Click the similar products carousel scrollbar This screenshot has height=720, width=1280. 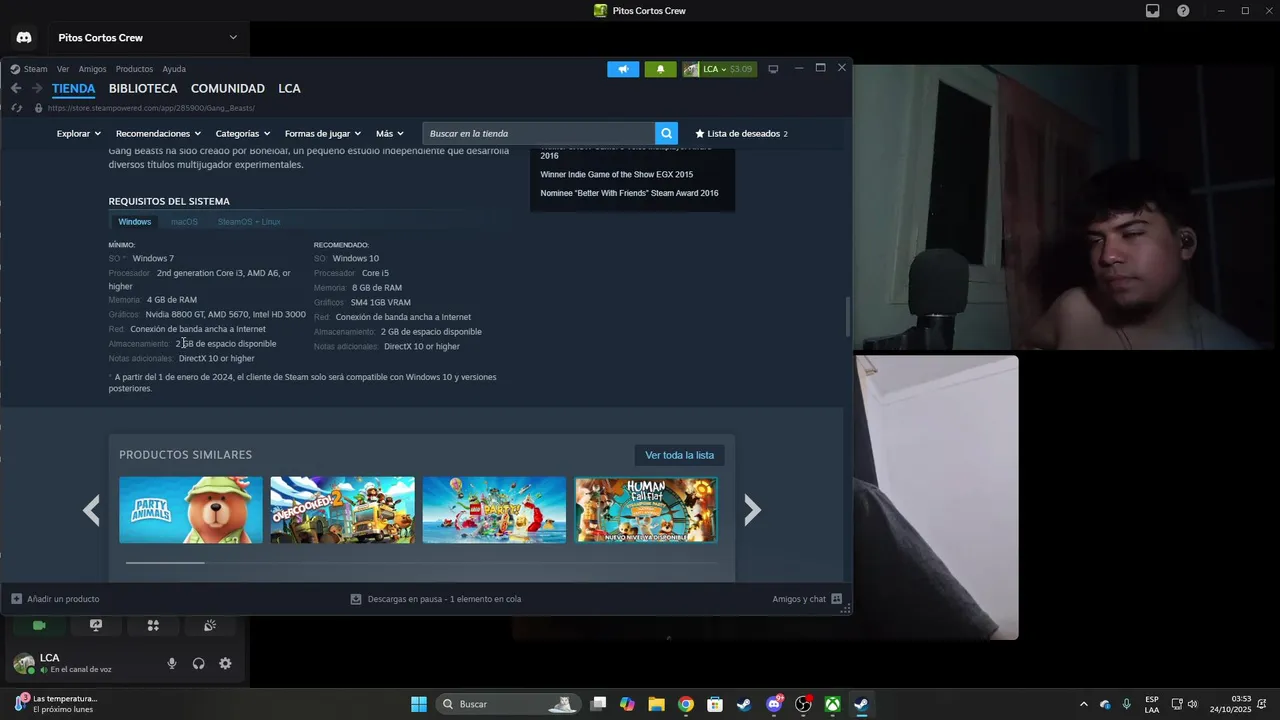point(165,563)
